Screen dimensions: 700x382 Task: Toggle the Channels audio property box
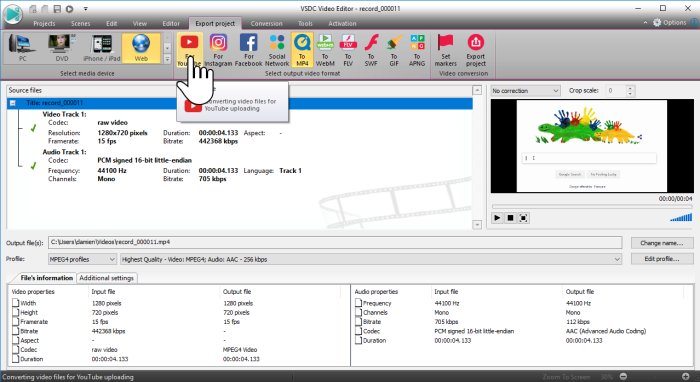[358, 312]
